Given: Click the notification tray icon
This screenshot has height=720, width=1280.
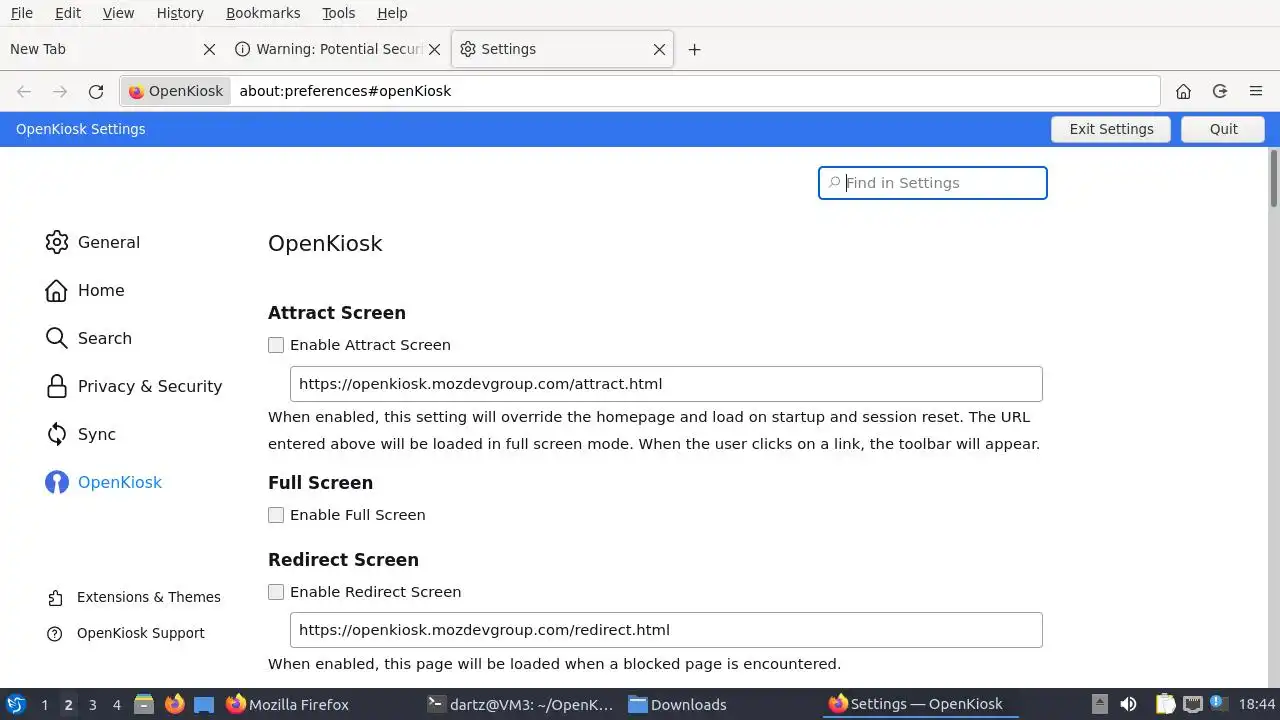Looking at the screenshot, I should point(1218,704).
